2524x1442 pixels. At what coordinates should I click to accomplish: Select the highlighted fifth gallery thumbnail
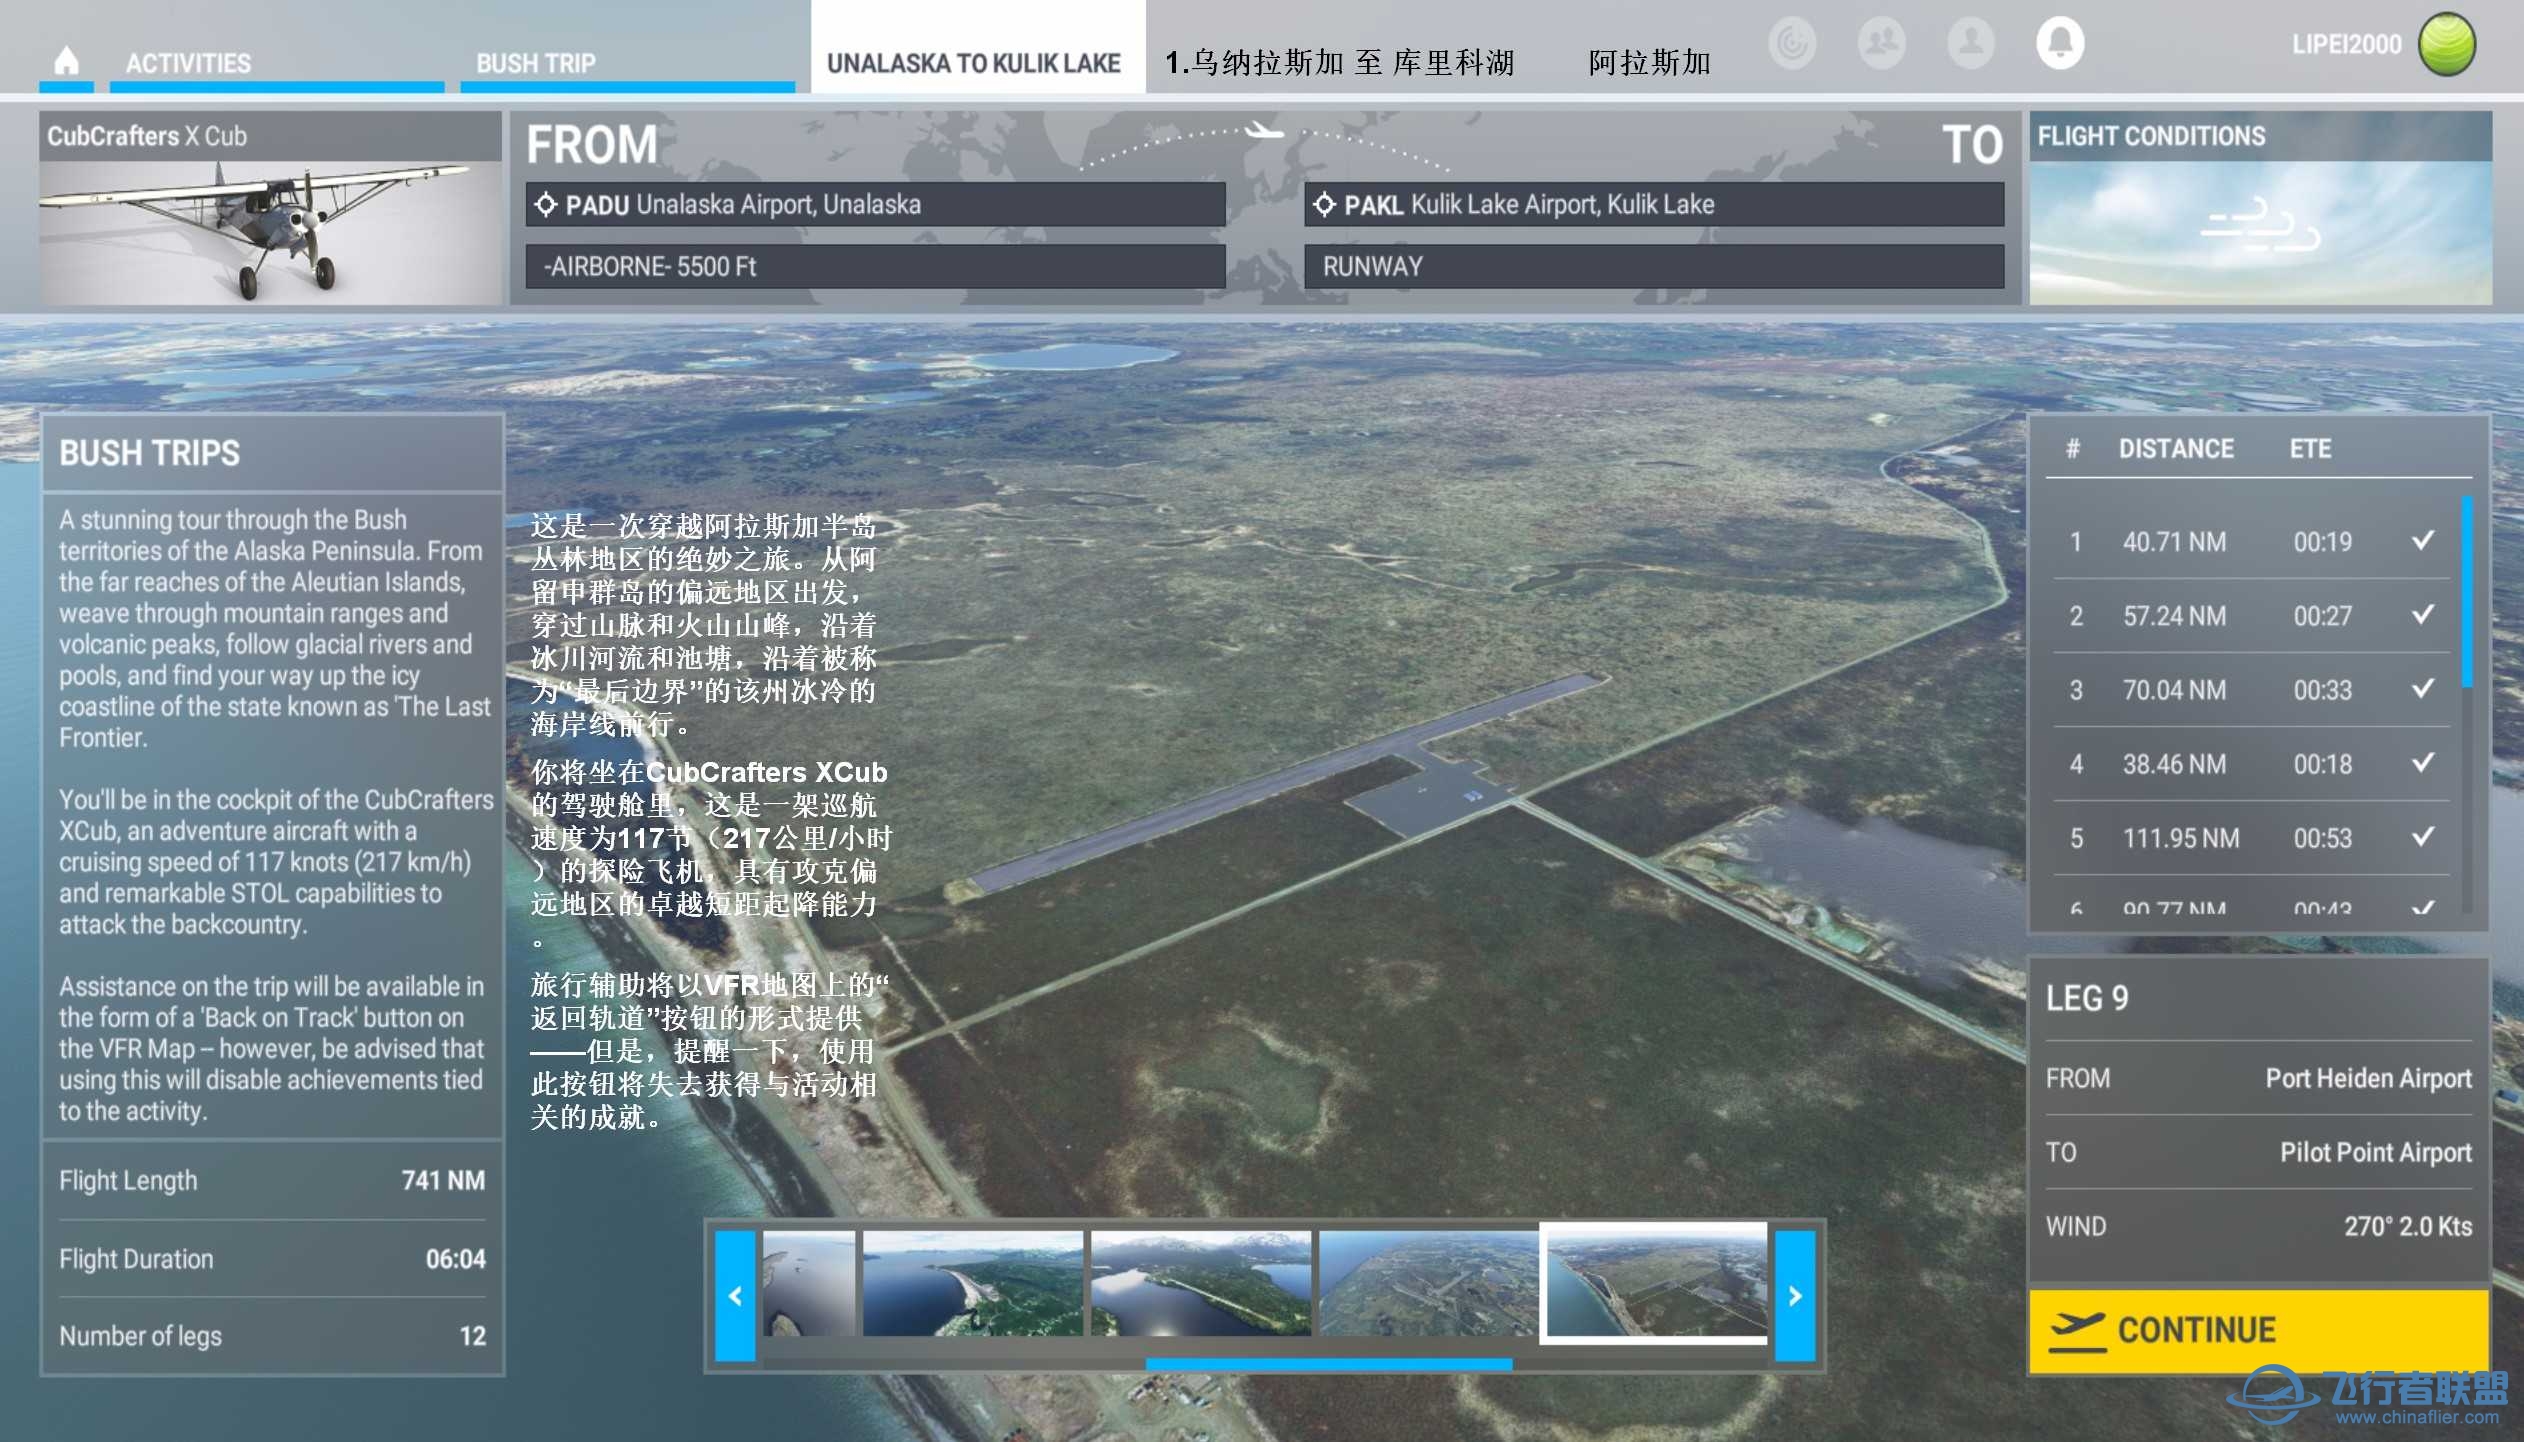[x=1656, y=1282]
